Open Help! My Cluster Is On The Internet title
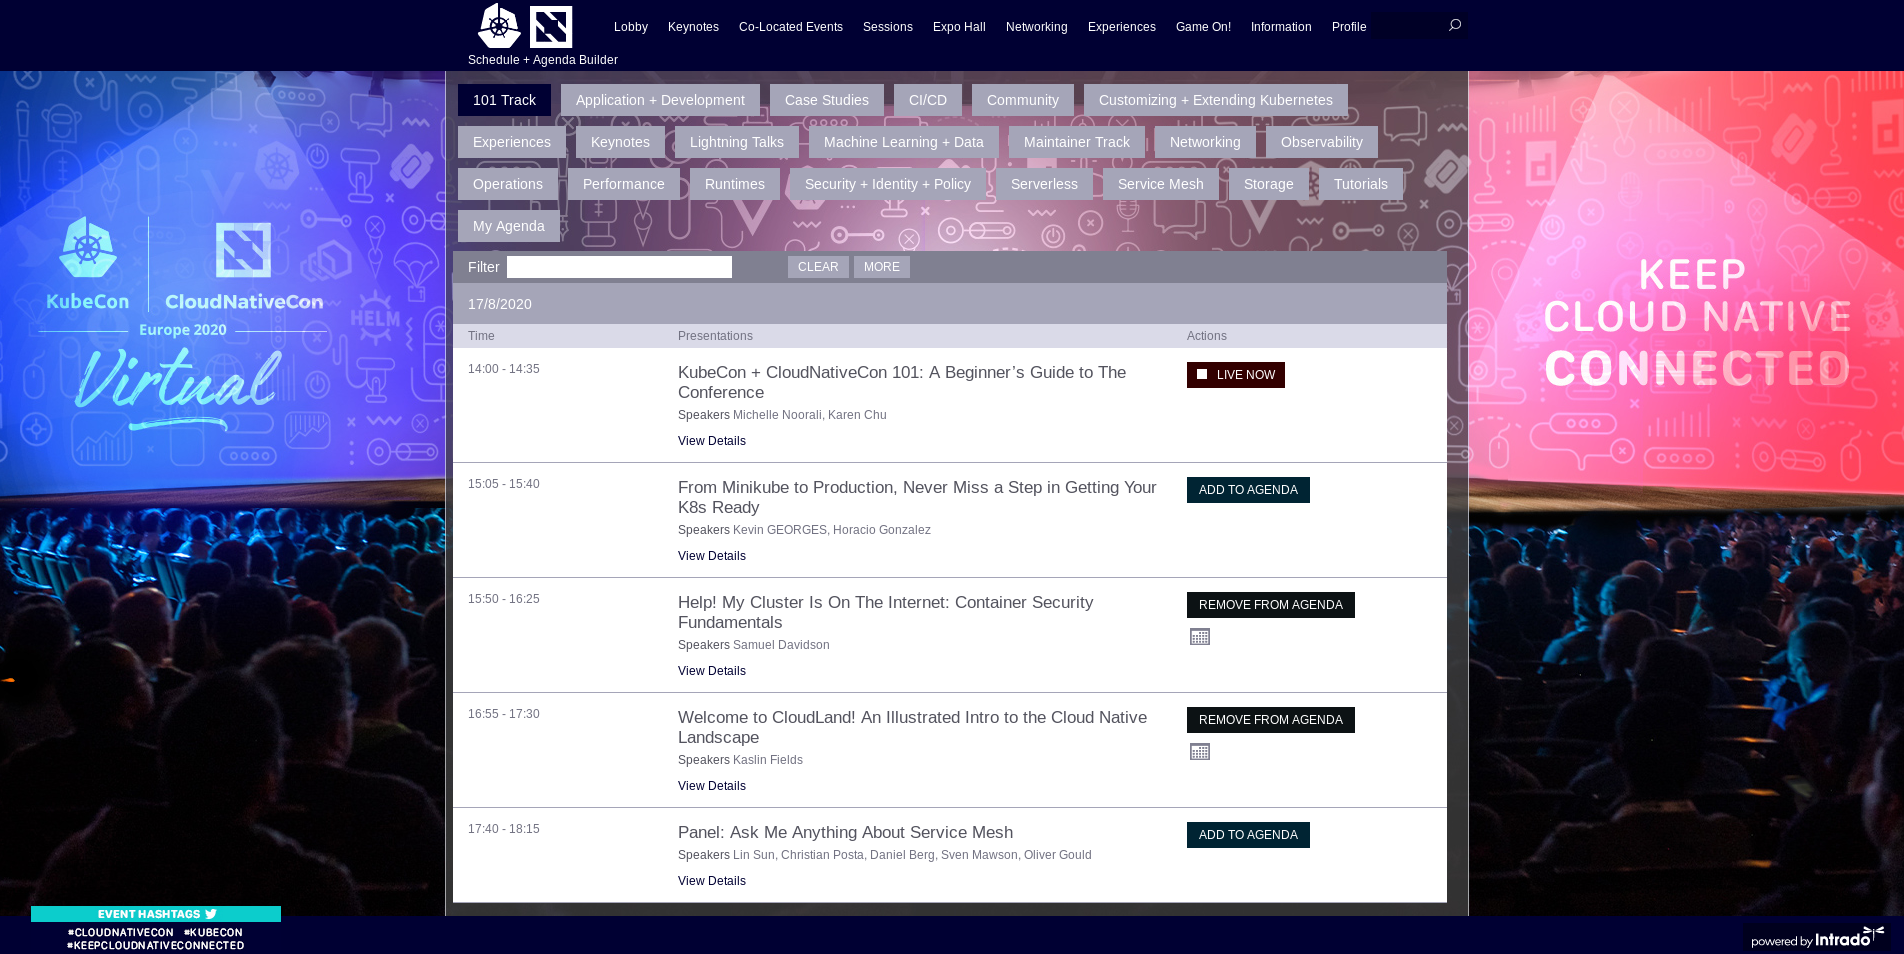The width and height of the screenshot is (1904, 954). [885, 612]
